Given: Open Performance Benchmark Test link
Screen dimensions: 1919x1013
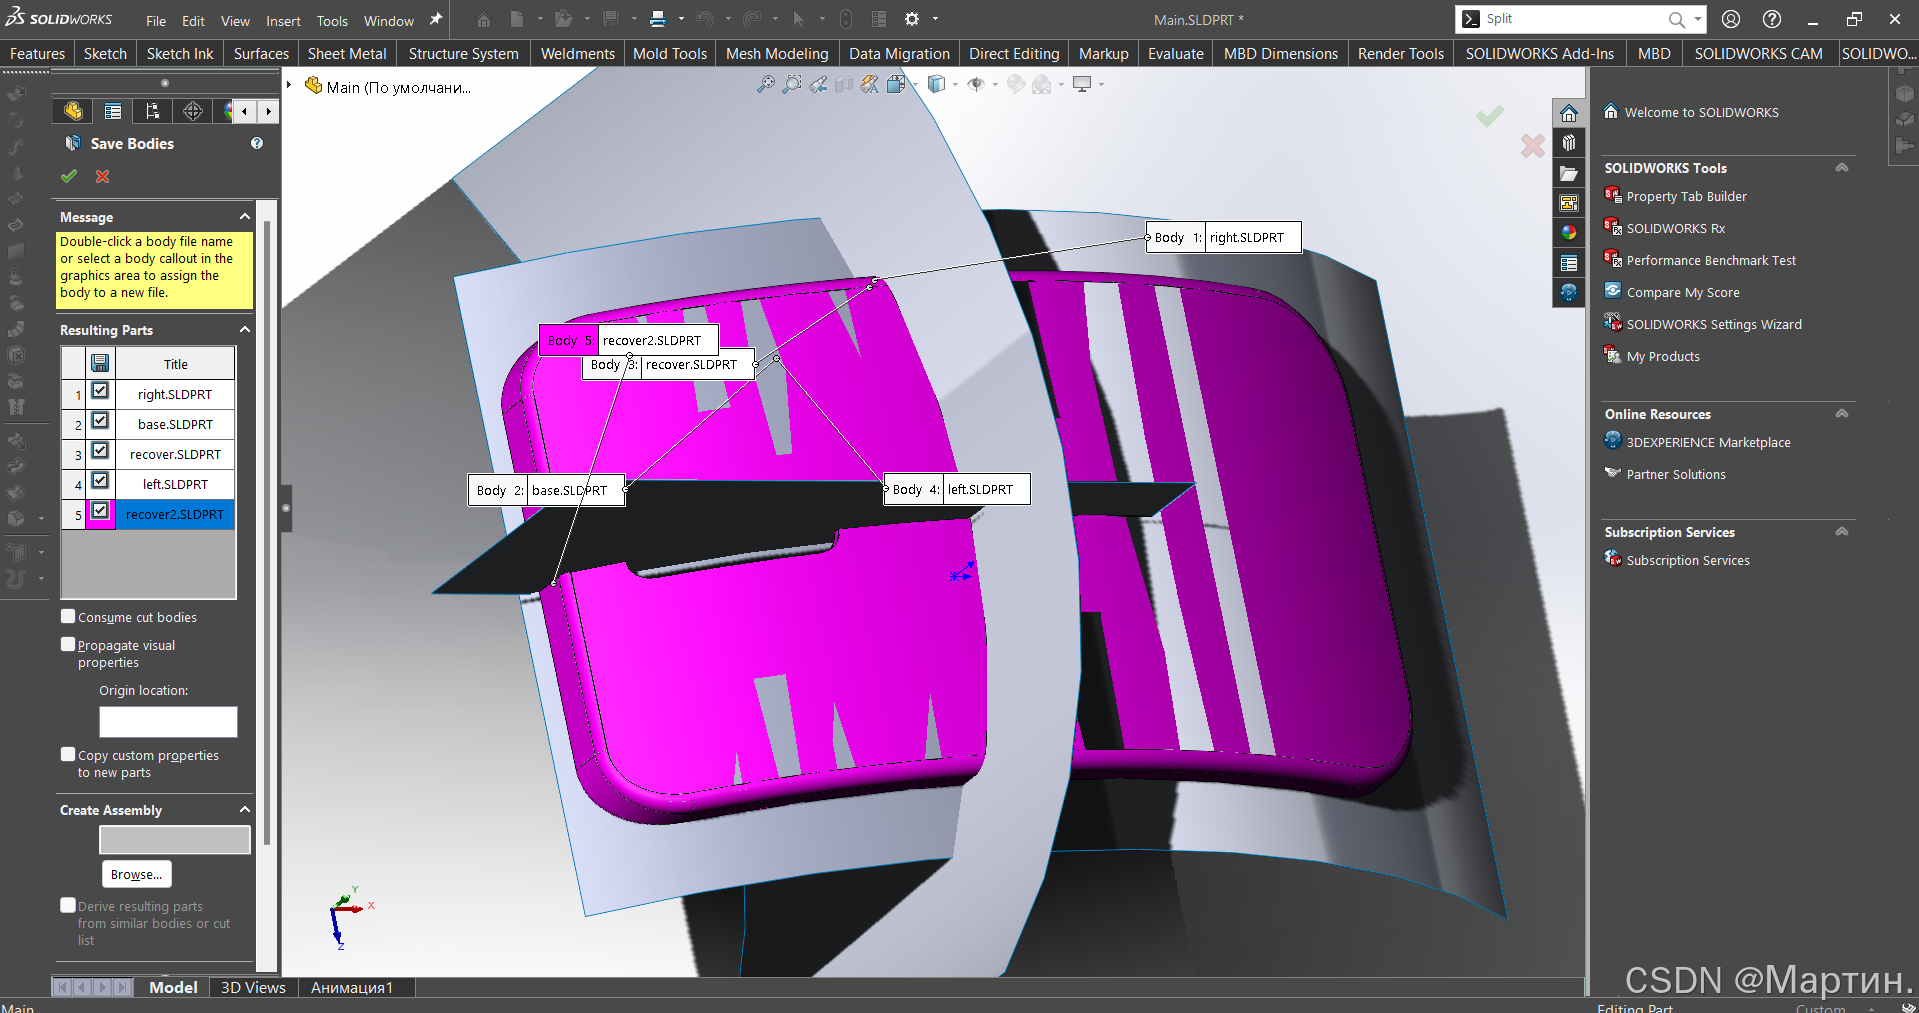Looking at the screenshot, I should (x=1711, y=261).
